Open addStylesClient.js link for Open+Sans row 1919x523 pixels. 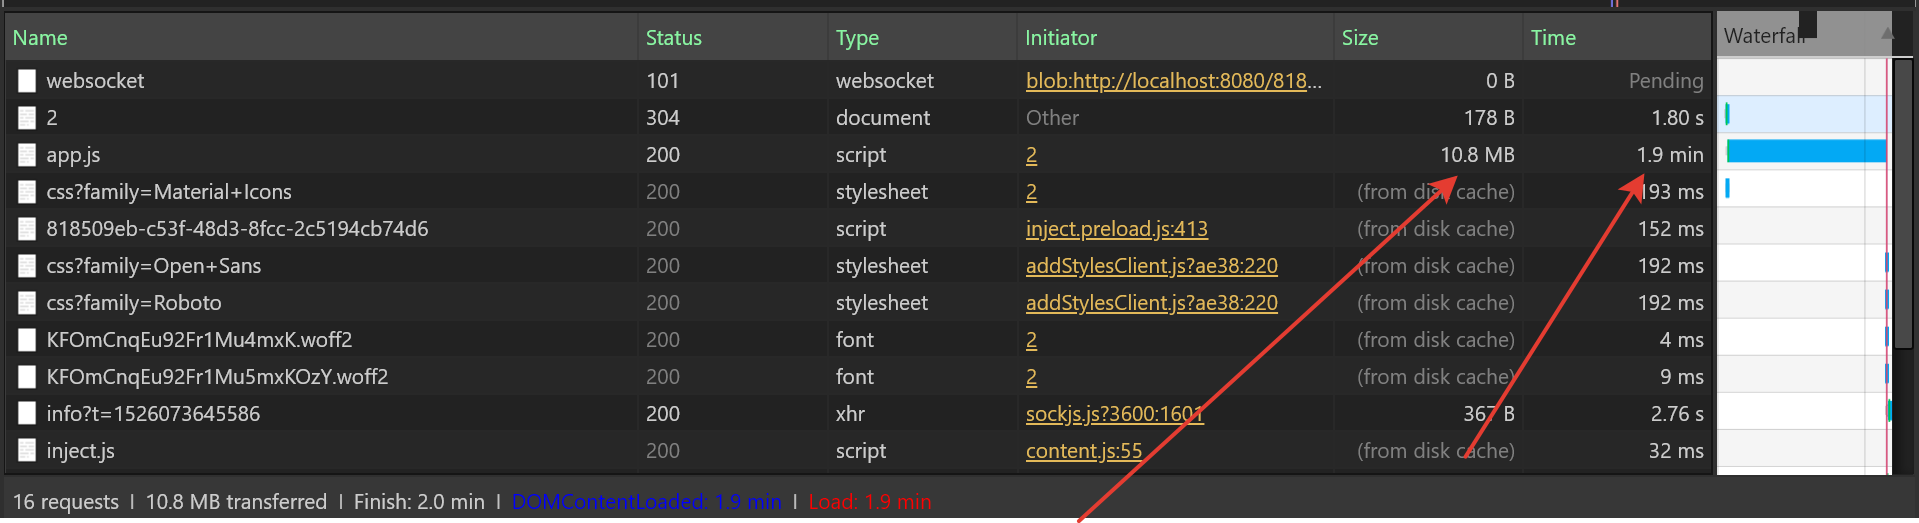(x=1152, y=266)
